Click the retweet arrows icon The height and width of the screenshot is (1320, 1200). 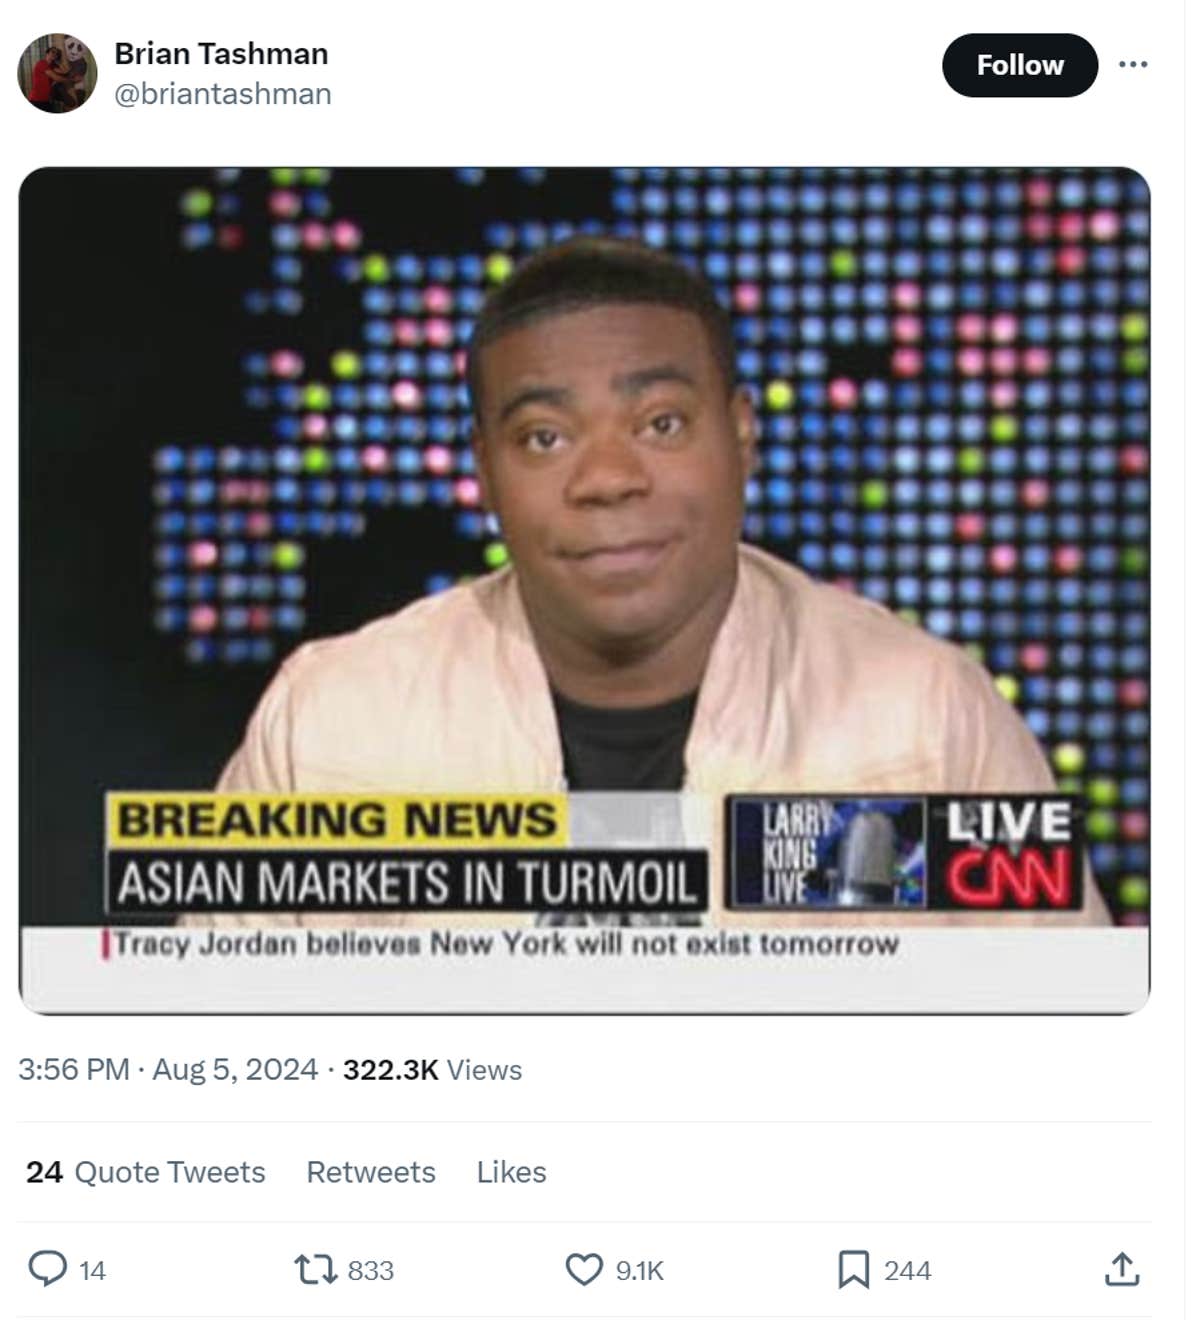(316, 1270)
